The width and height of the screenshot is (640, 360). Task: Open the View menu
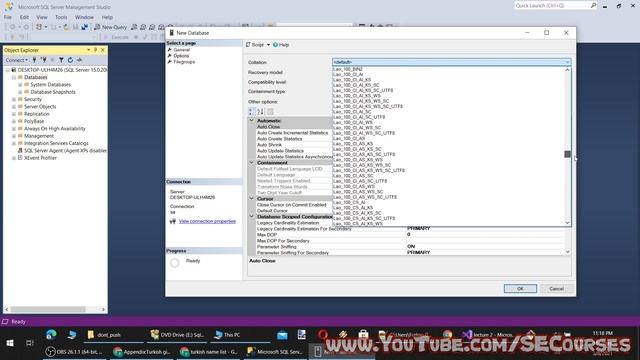[42, 17]
